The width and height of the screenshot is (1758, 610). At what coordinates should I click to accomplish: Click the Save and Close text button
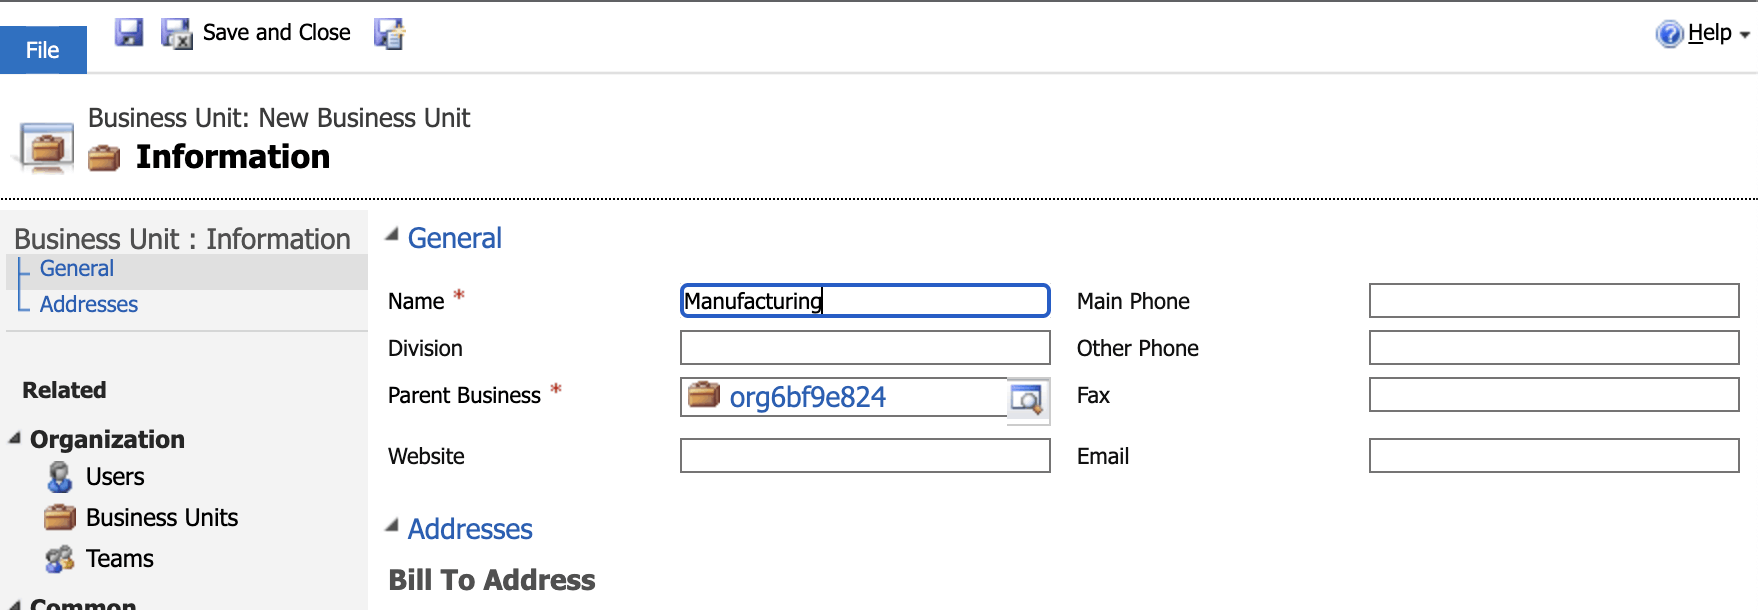(x=276, y=33)
